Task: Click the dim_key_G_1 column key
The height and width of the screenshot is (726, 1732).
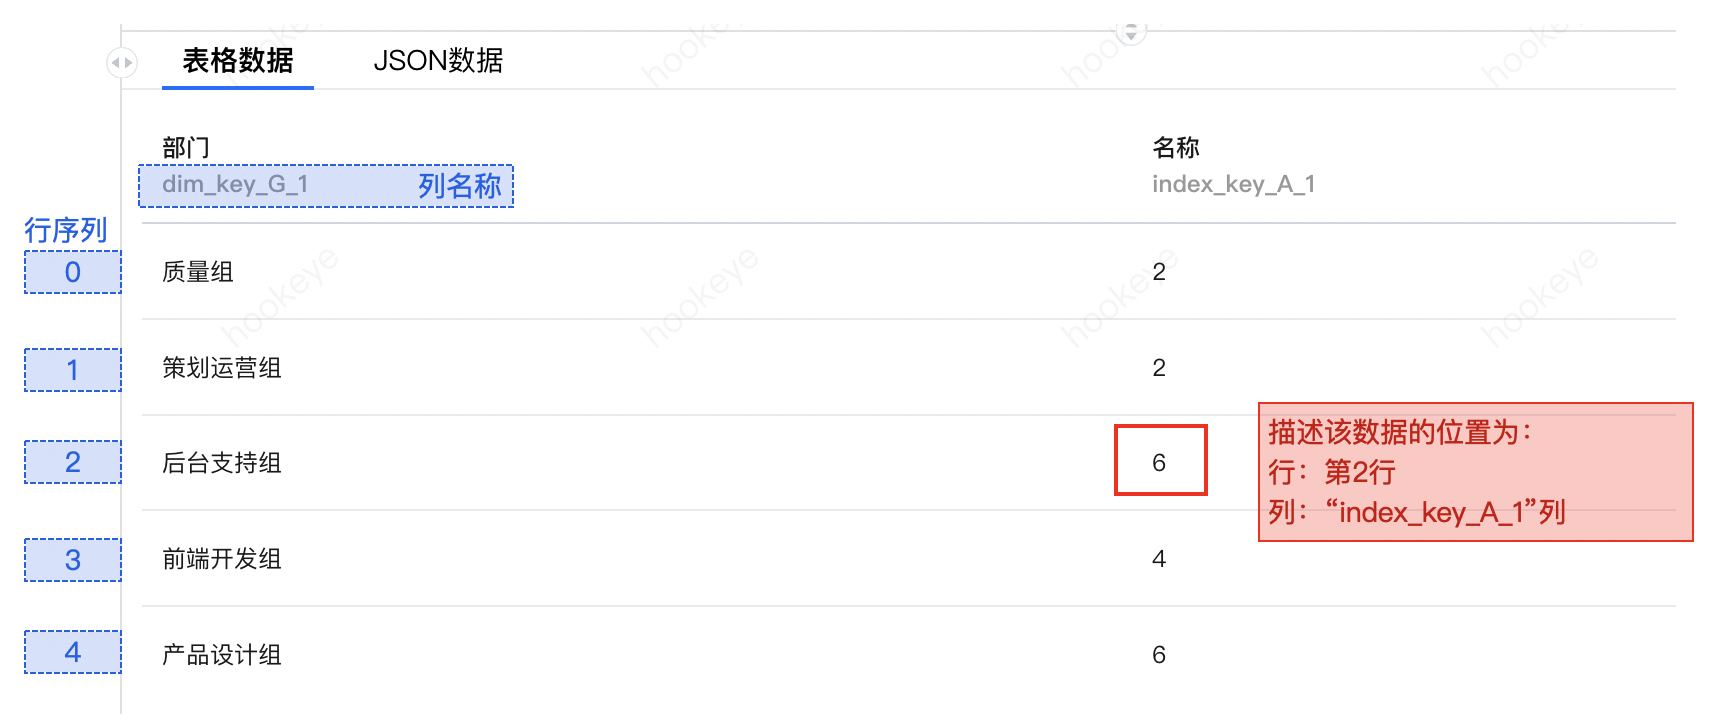Action: tap(235, 184)
